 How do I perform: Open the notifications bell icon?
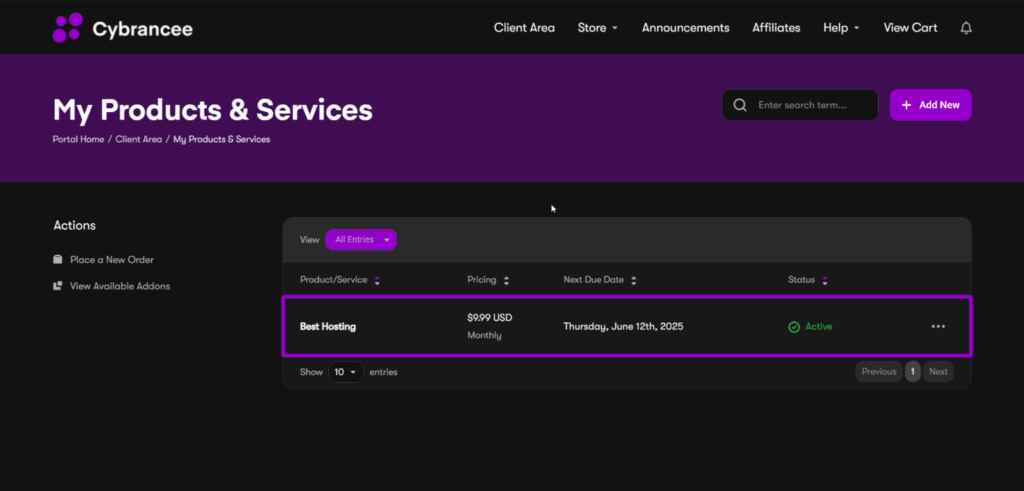coord(966,28)
